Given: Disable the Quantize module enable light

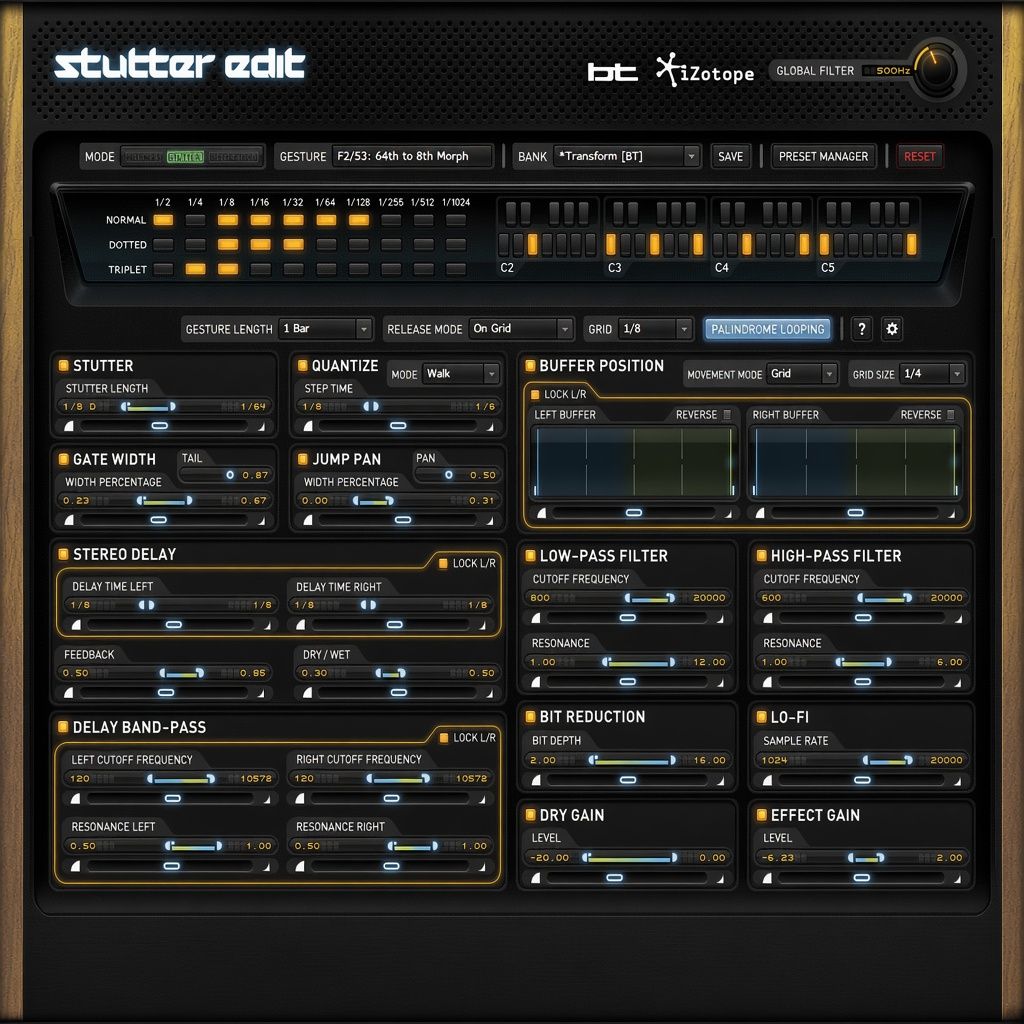Looking at the screenshot, I should click(302, 365).
